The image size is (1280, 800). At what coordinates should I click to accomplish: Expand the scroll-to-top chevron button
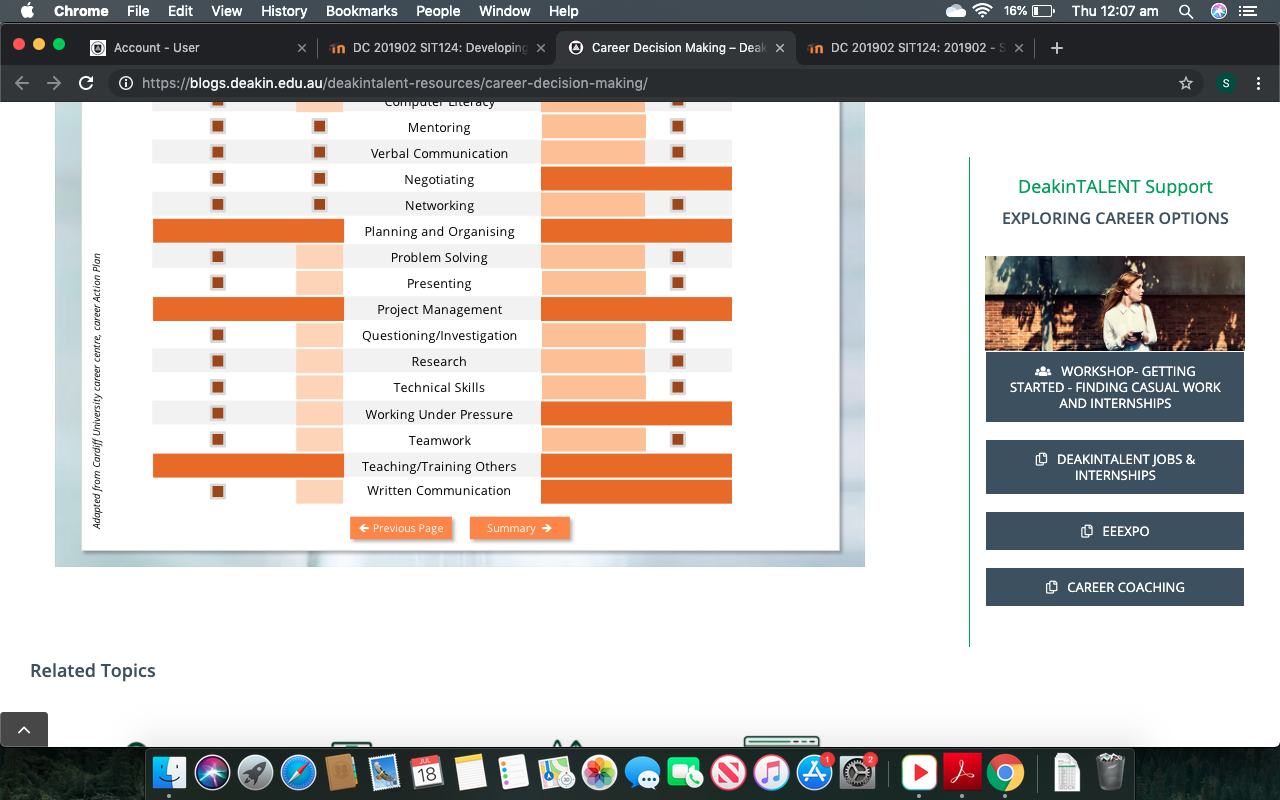(24, 730)
